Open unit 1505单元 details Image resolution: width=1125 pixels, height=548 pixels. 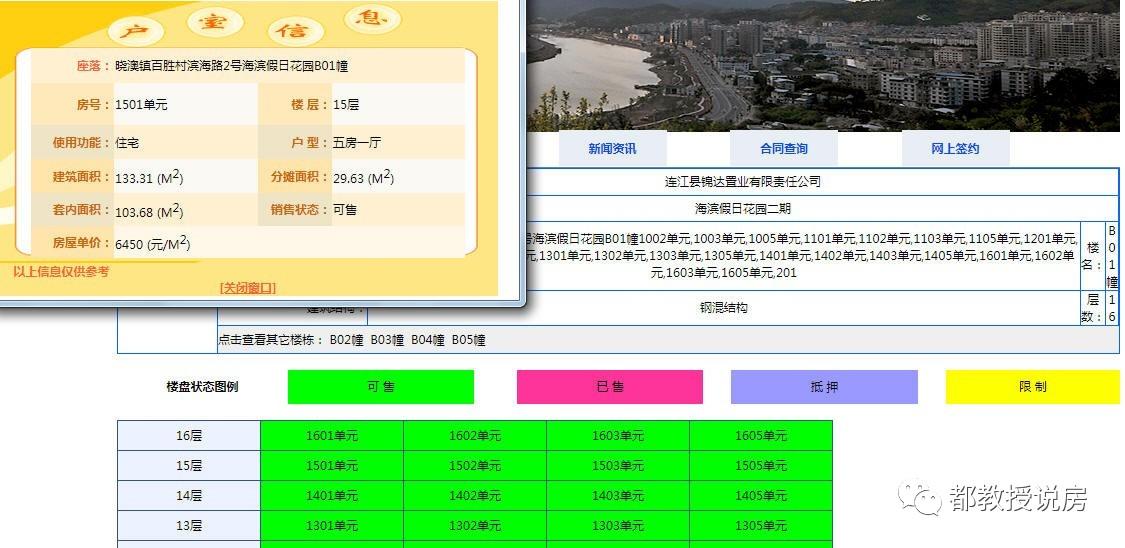pyautogui.click(x=761, y=466)
